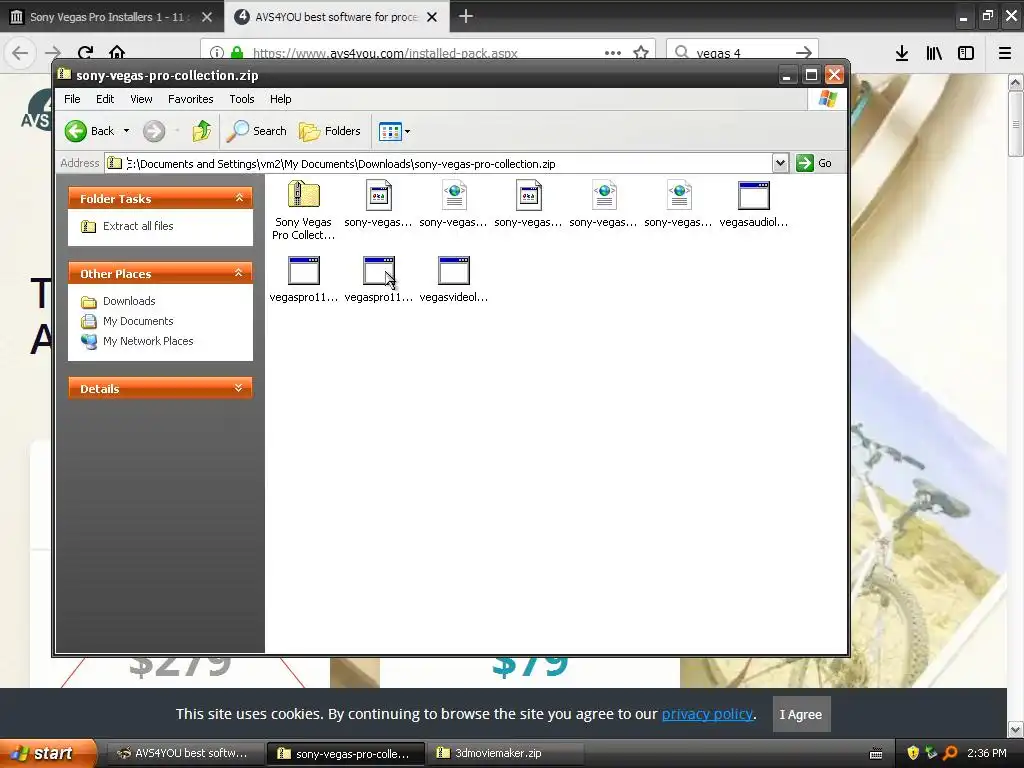Click the browser back arrow

(20, 52)
